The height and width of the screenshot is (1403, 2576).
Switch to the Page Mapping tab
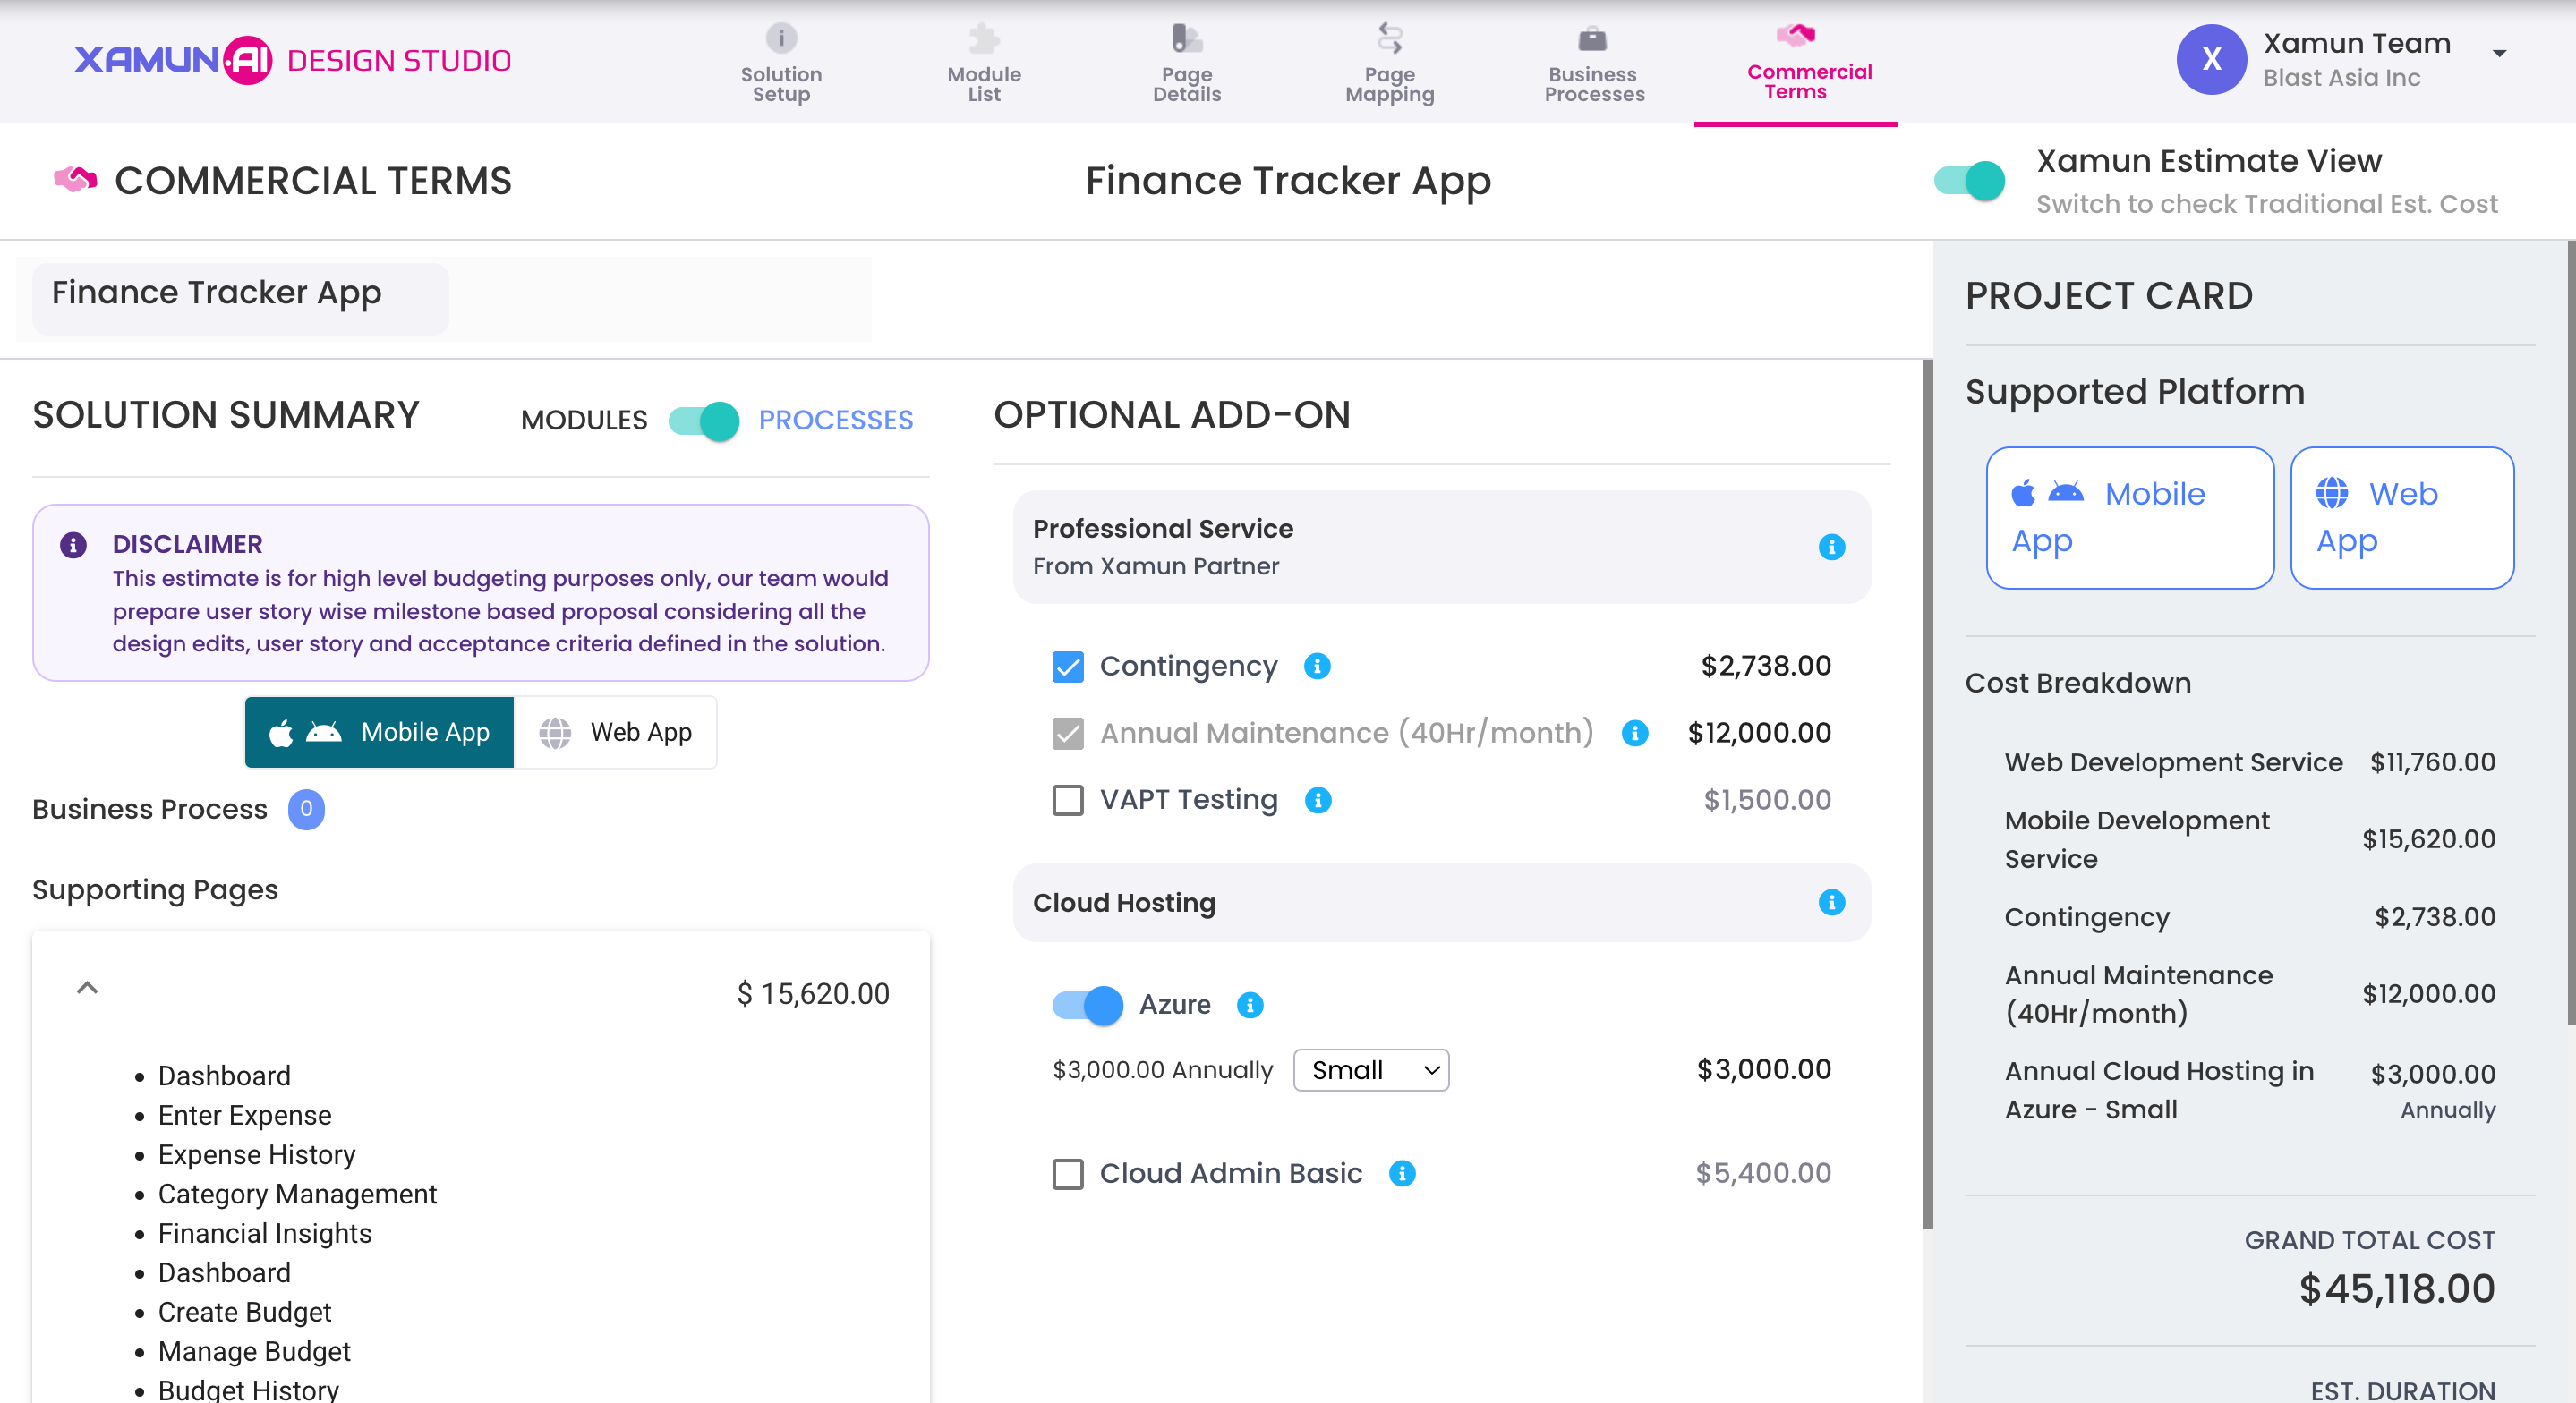coord(1389,64)
